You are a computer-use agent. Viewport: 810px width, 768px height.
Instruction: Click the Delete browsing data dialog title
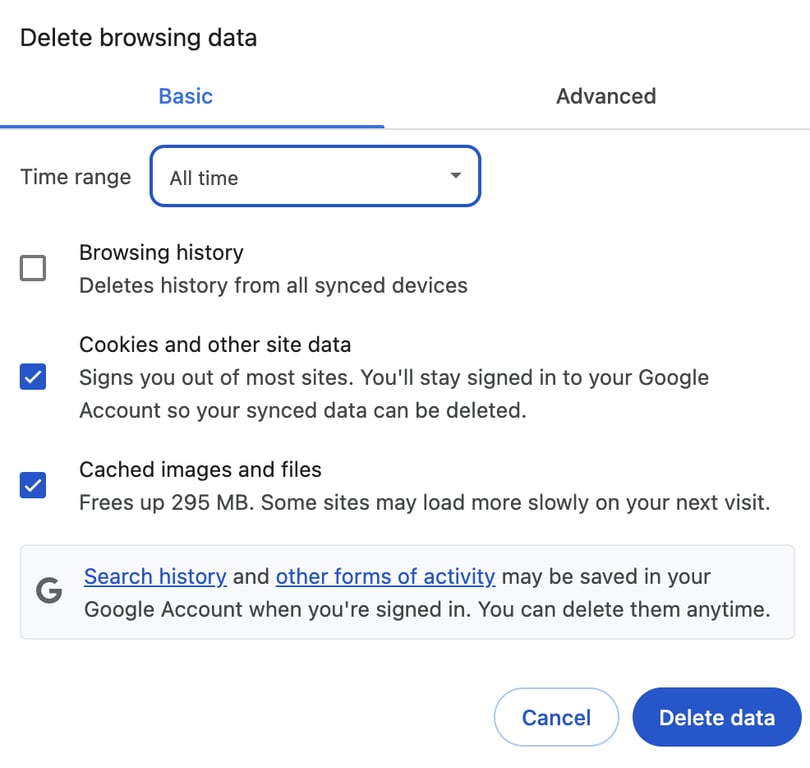tap(138, 38)
